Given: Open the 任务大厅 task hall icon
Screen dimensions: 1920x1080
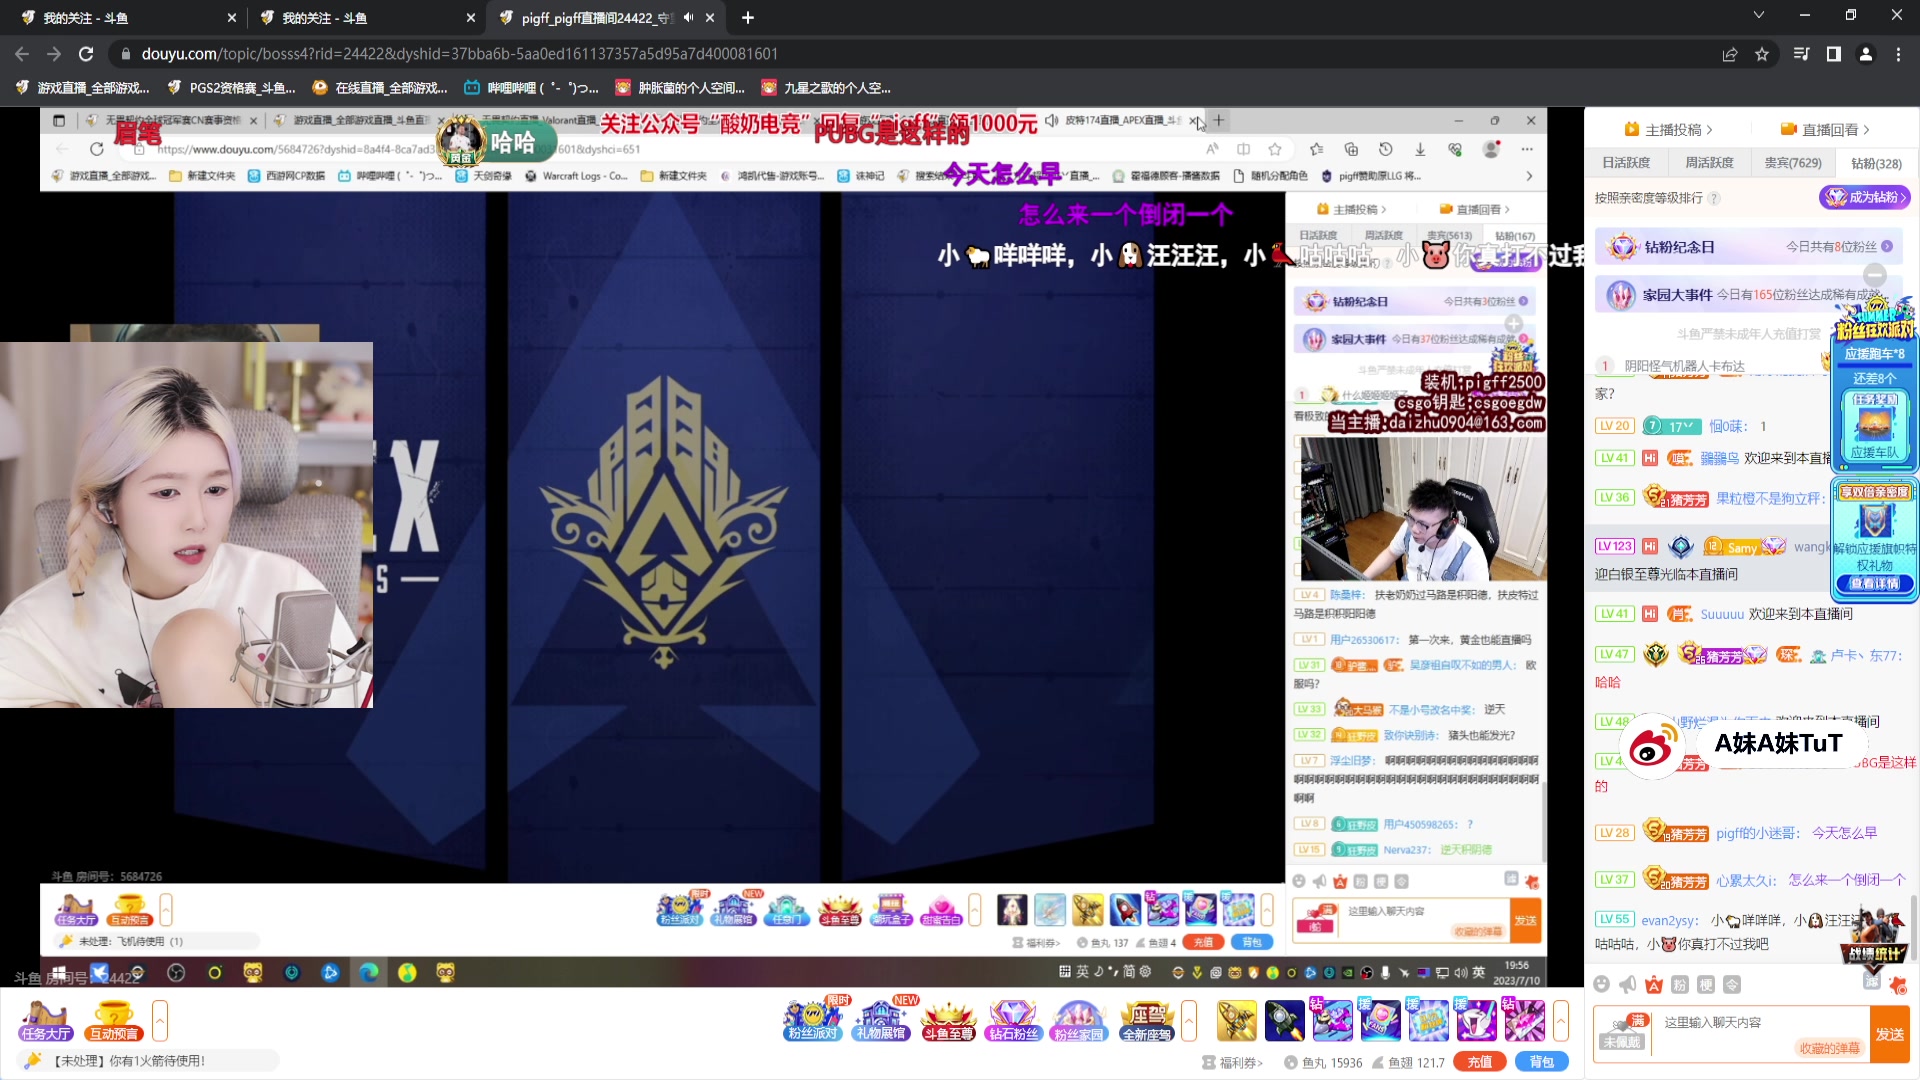Looking at the screenshot, I should tap(46, 1021).
